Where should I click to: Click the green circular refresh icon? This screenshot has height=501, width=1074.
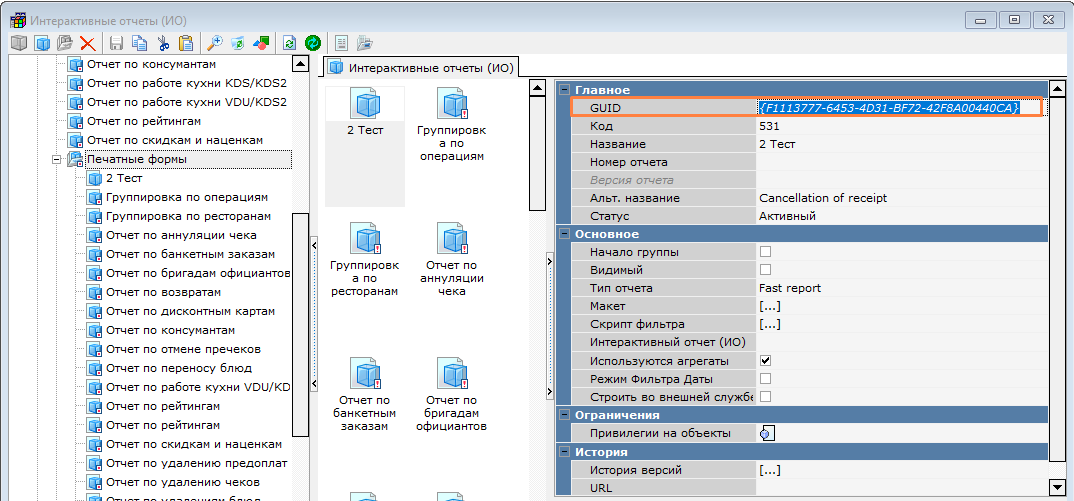313,43
